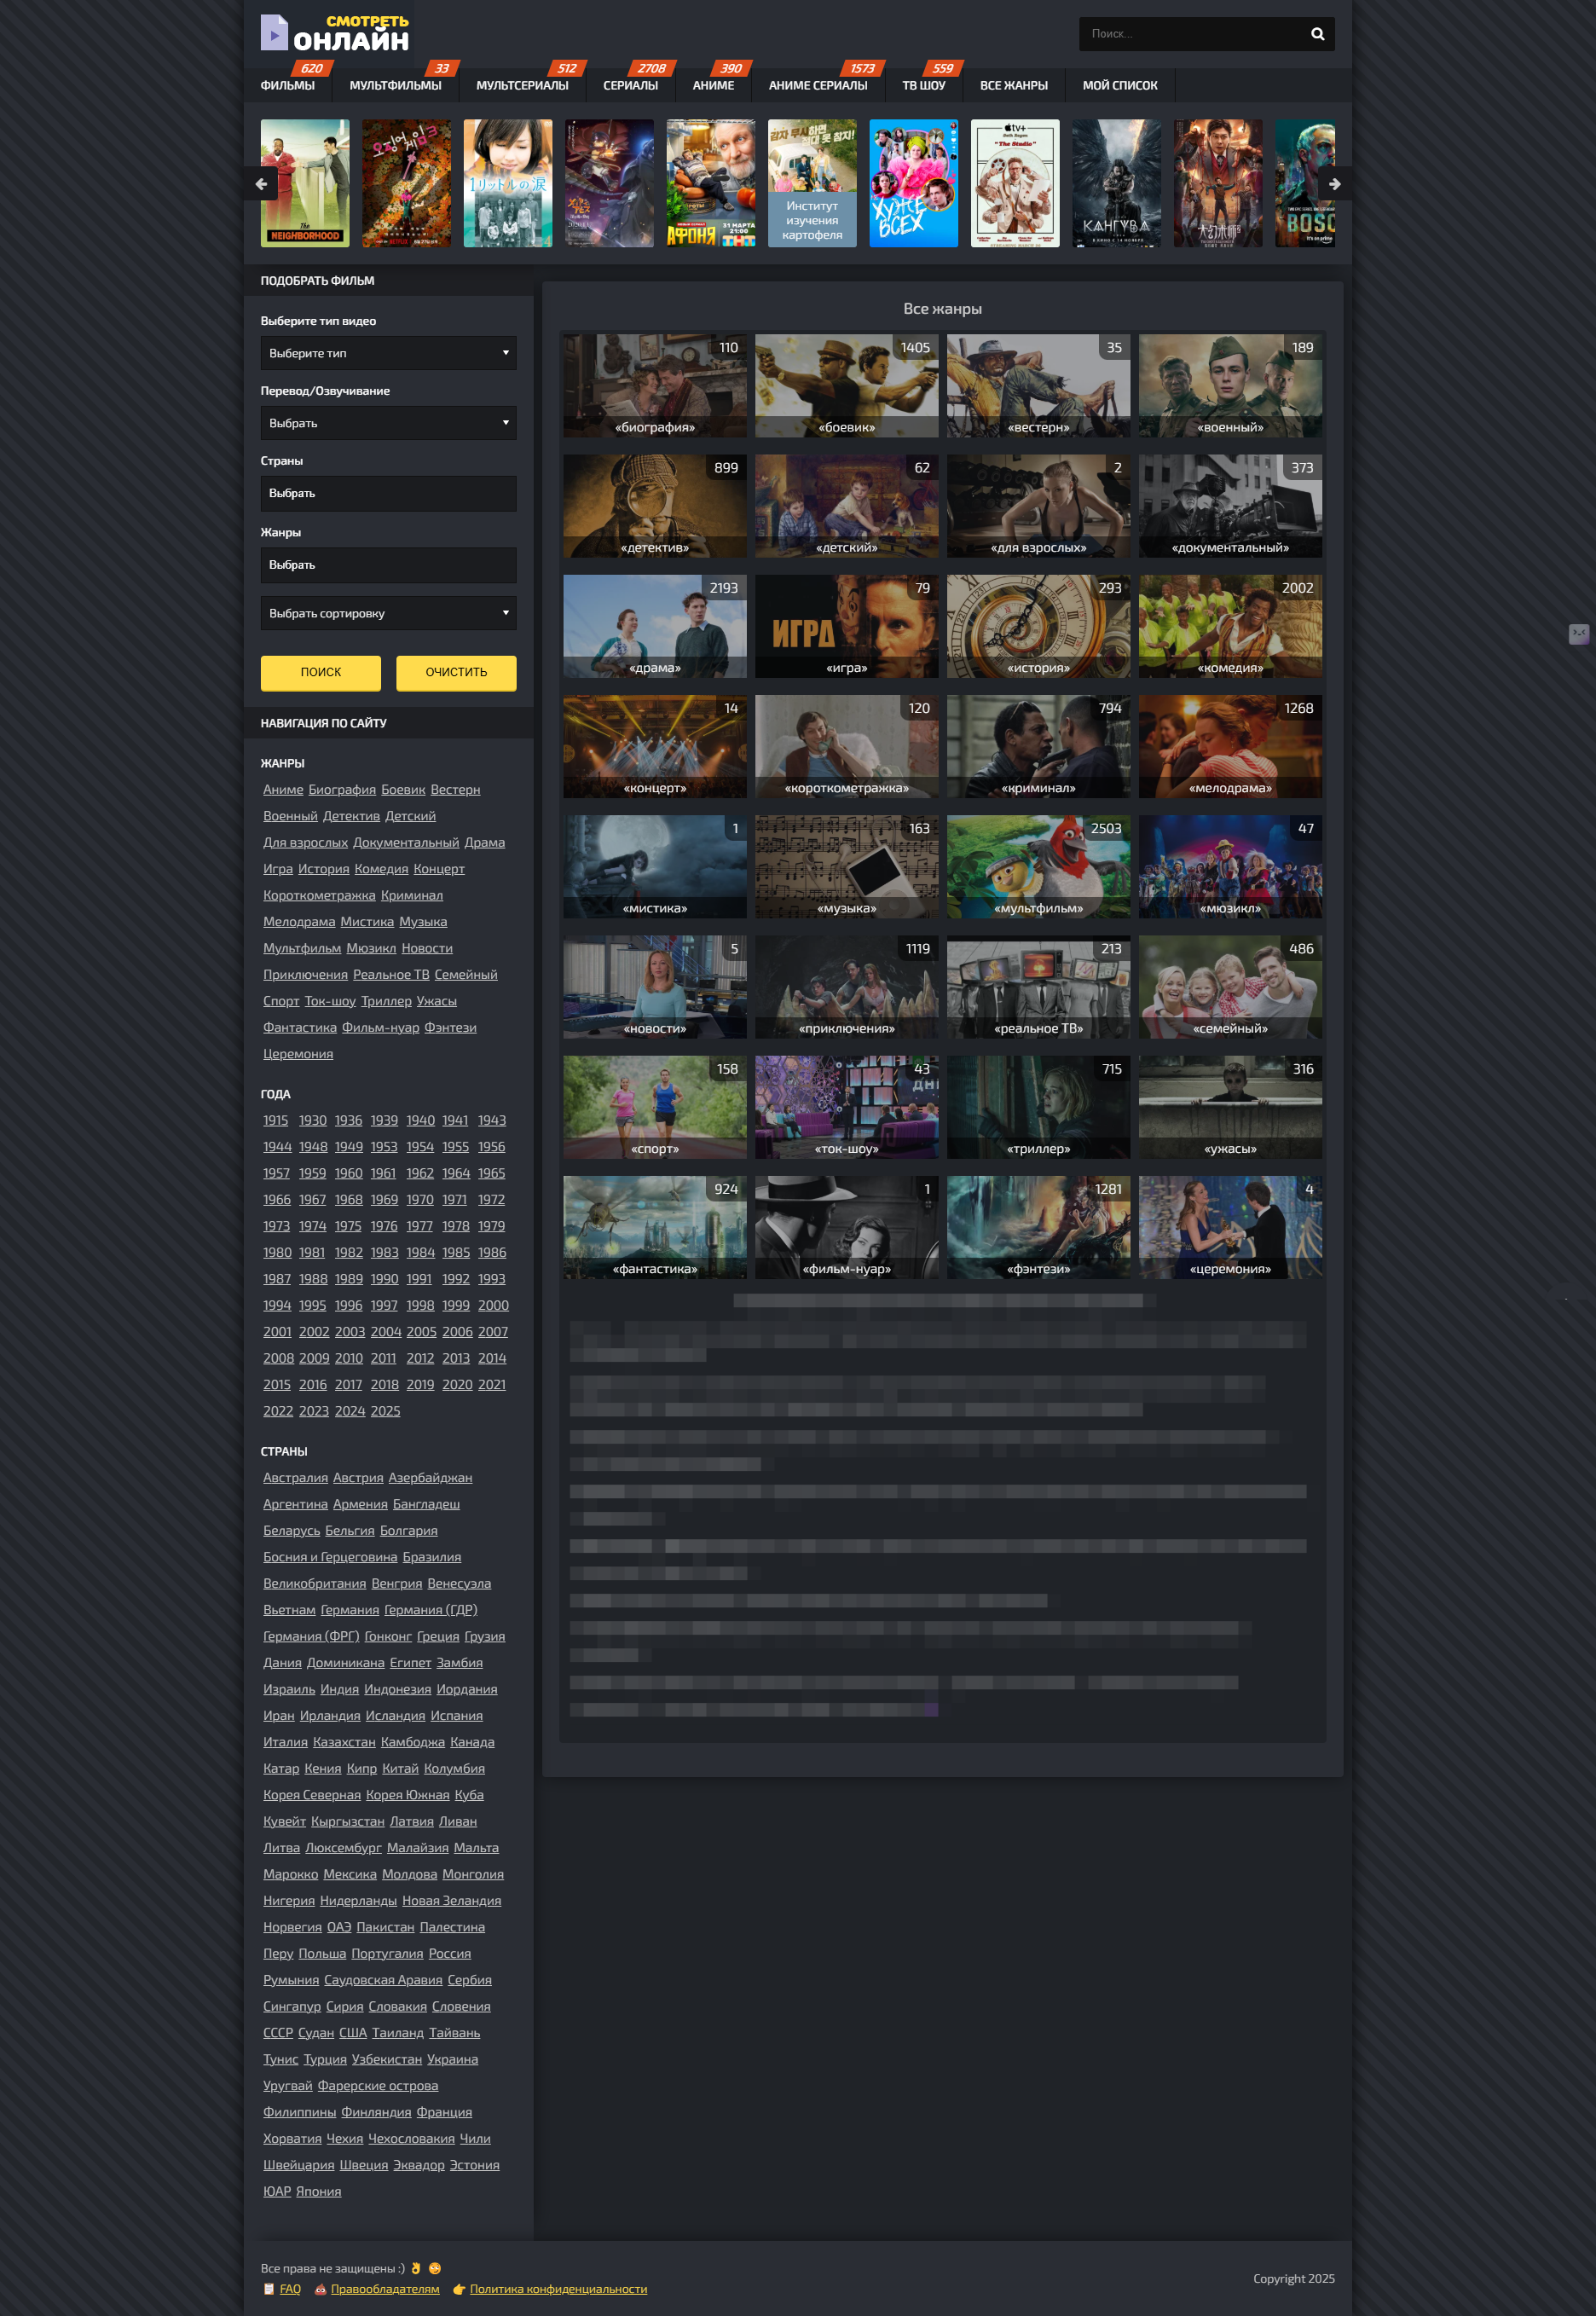Screen dimensions: 1596x2316
Task: Click the Смотреть Онлайн site logo
Action: (x=335, y=34)
